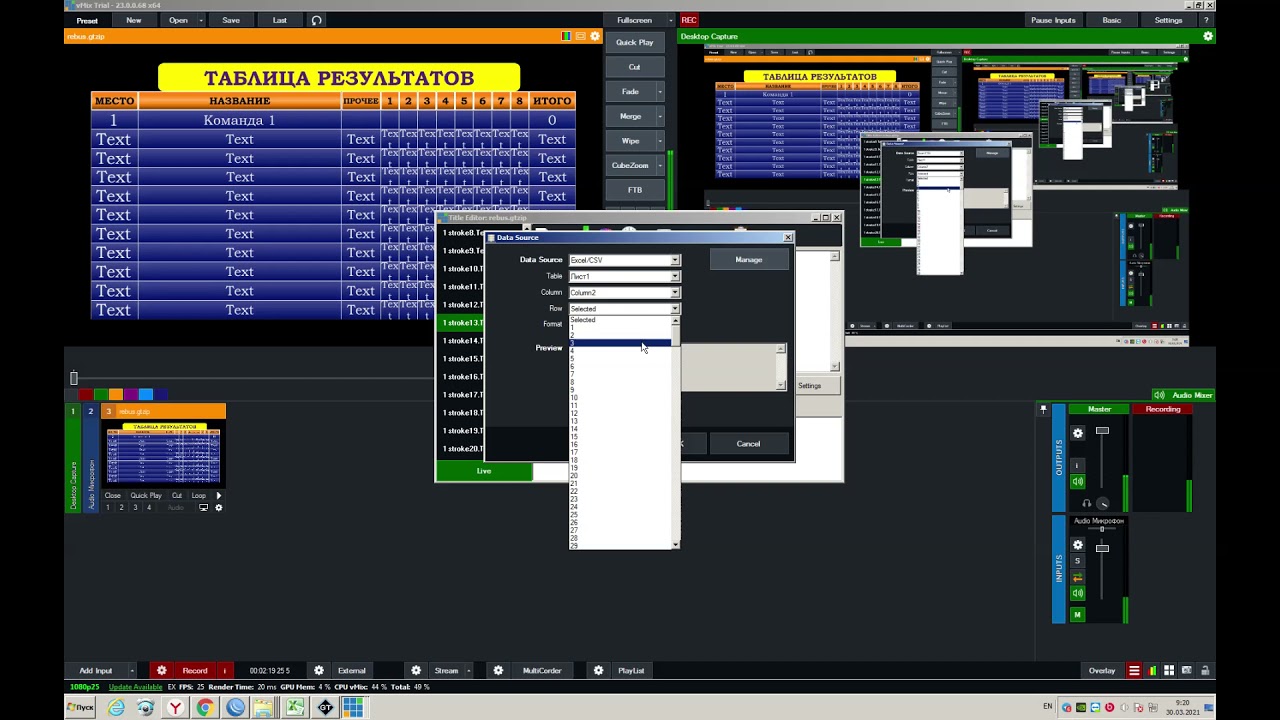The image size is (1280, 720).
Task: Select row 20 in Row dropdown list
Action: pyautogui.click(x=620, y=476)
